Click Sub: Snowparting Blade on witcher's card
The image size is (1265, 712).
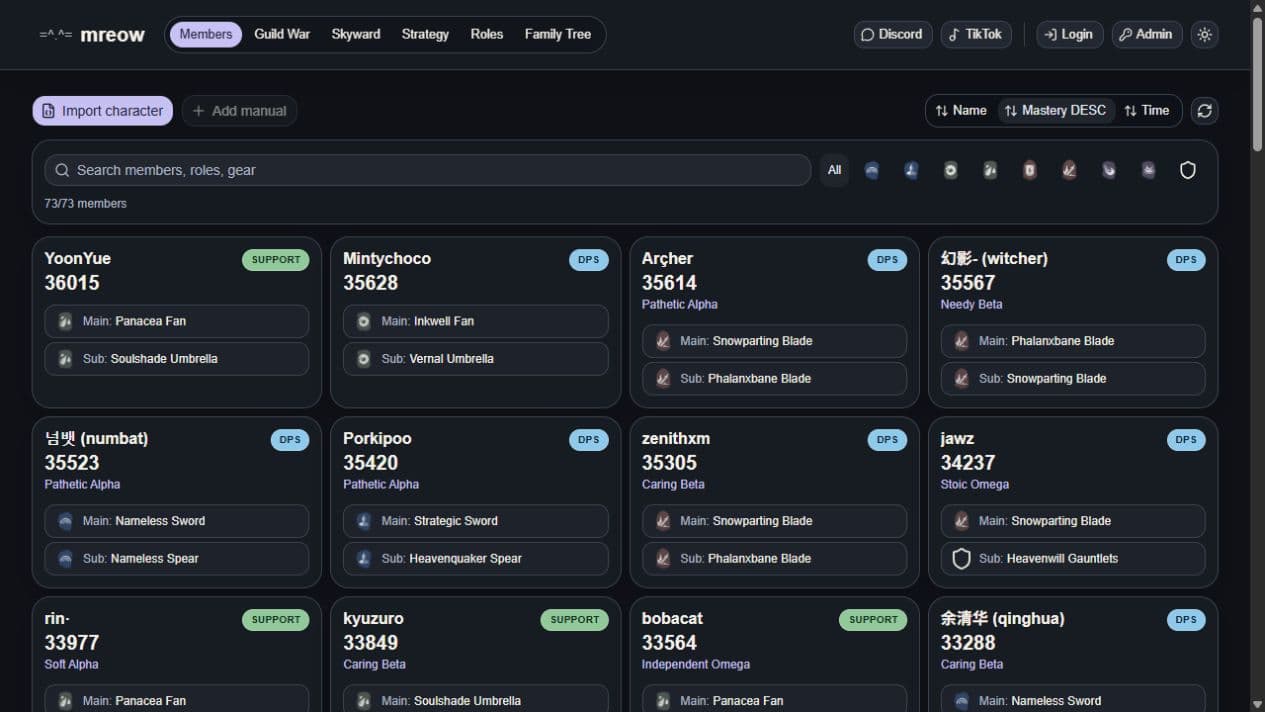(x=1073, y=379)
